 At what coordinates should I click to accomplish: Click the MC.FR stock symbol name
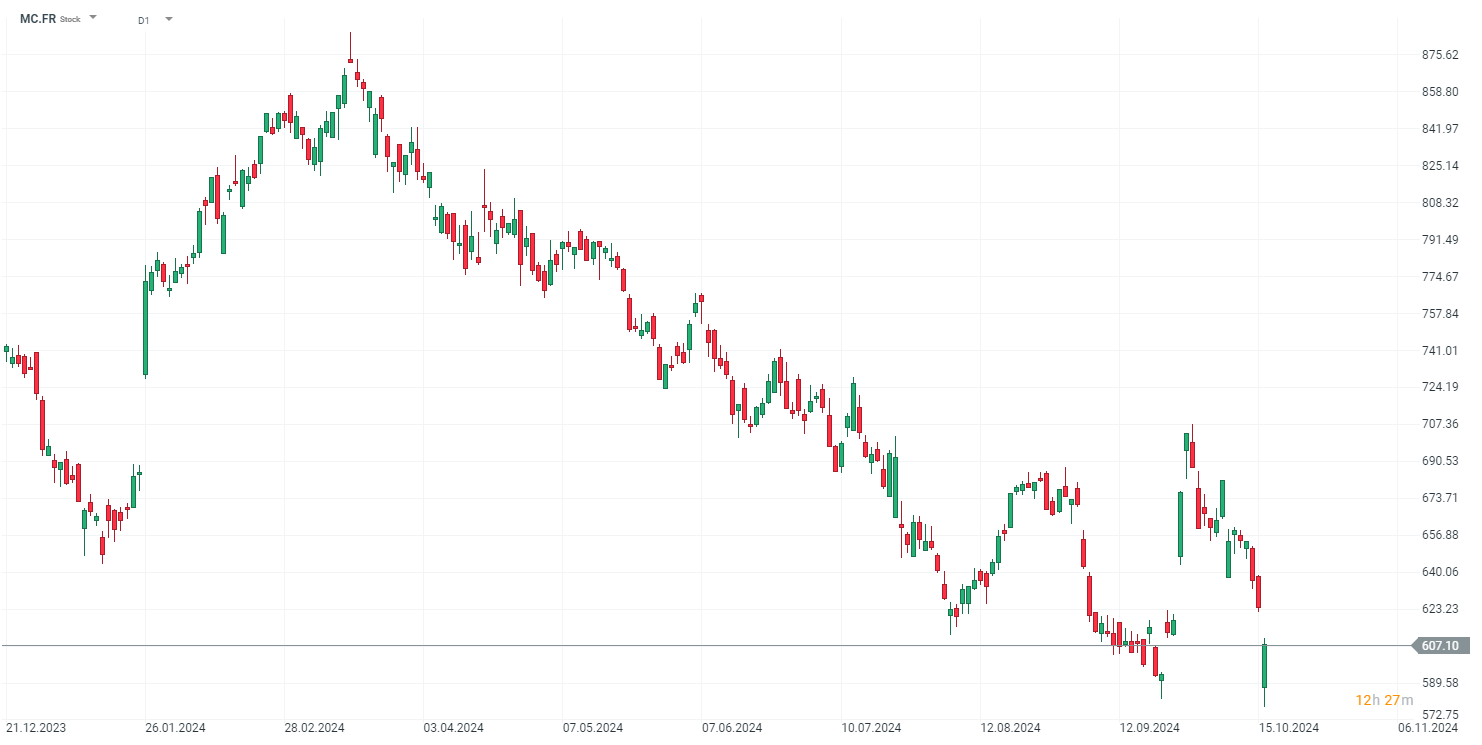coord(38,18)
